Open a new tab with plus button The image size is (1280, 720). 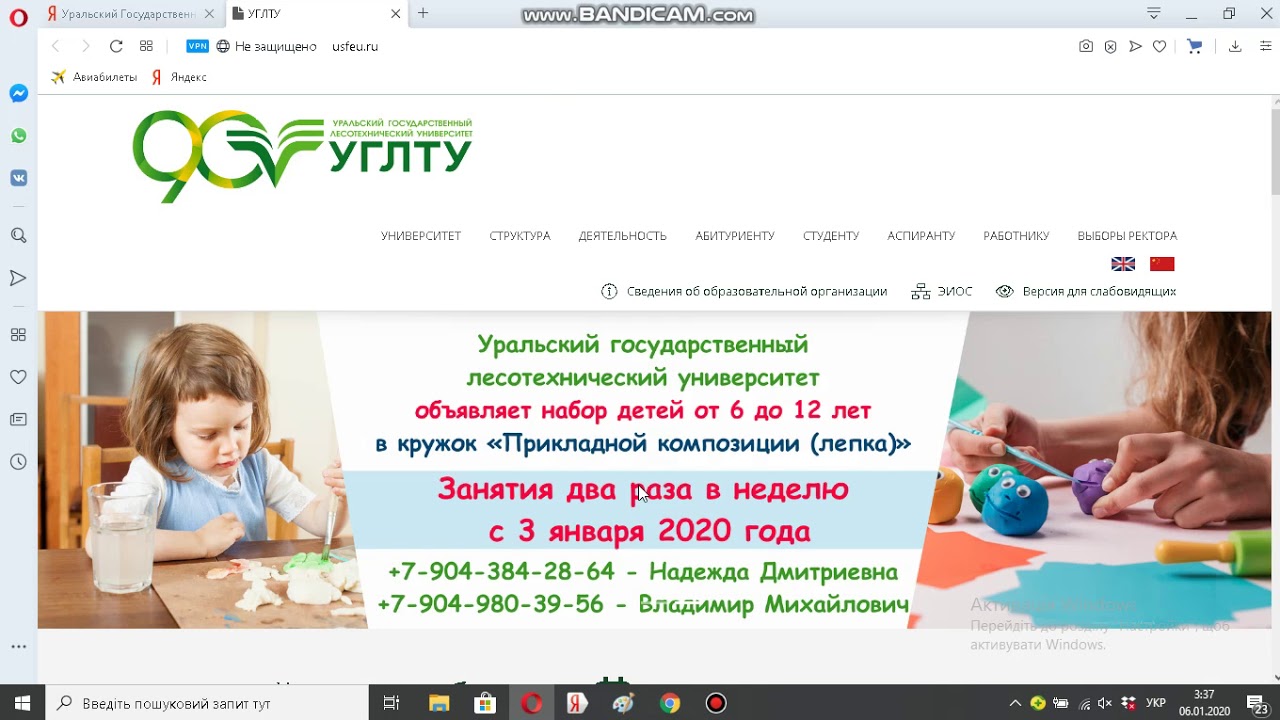pos(423,13)
